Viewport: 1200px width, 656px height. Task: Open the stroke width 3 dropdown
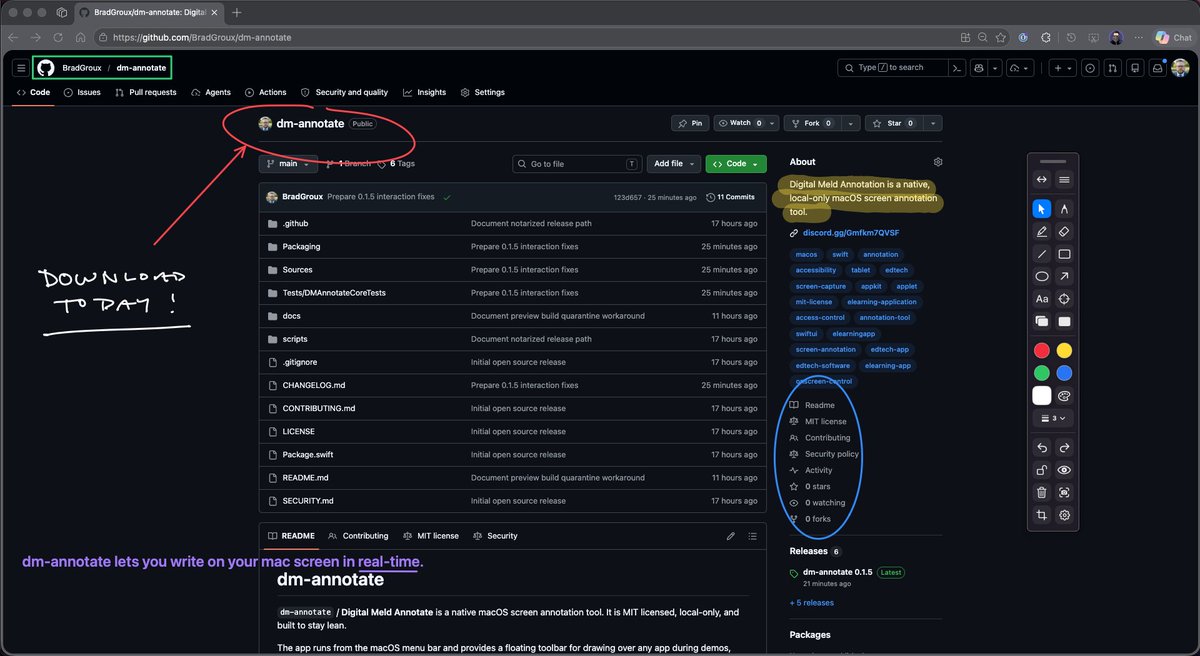(1054, 418)
